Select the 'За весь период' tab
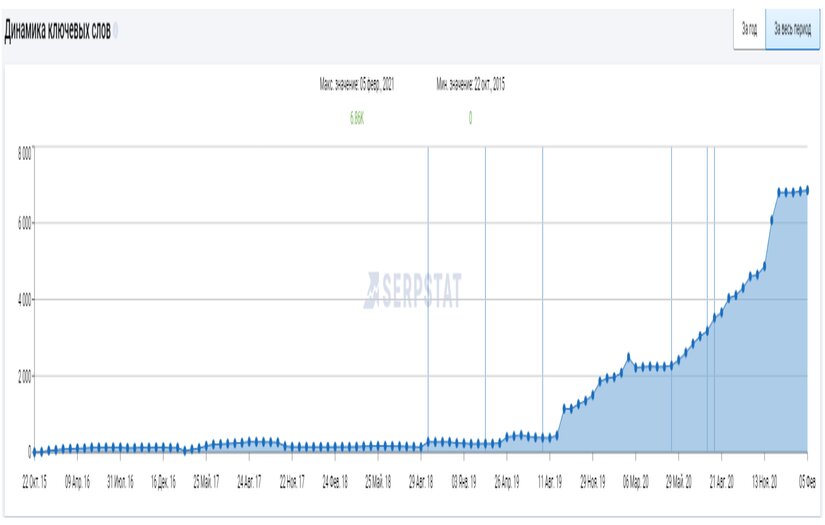 click(792, 29)
